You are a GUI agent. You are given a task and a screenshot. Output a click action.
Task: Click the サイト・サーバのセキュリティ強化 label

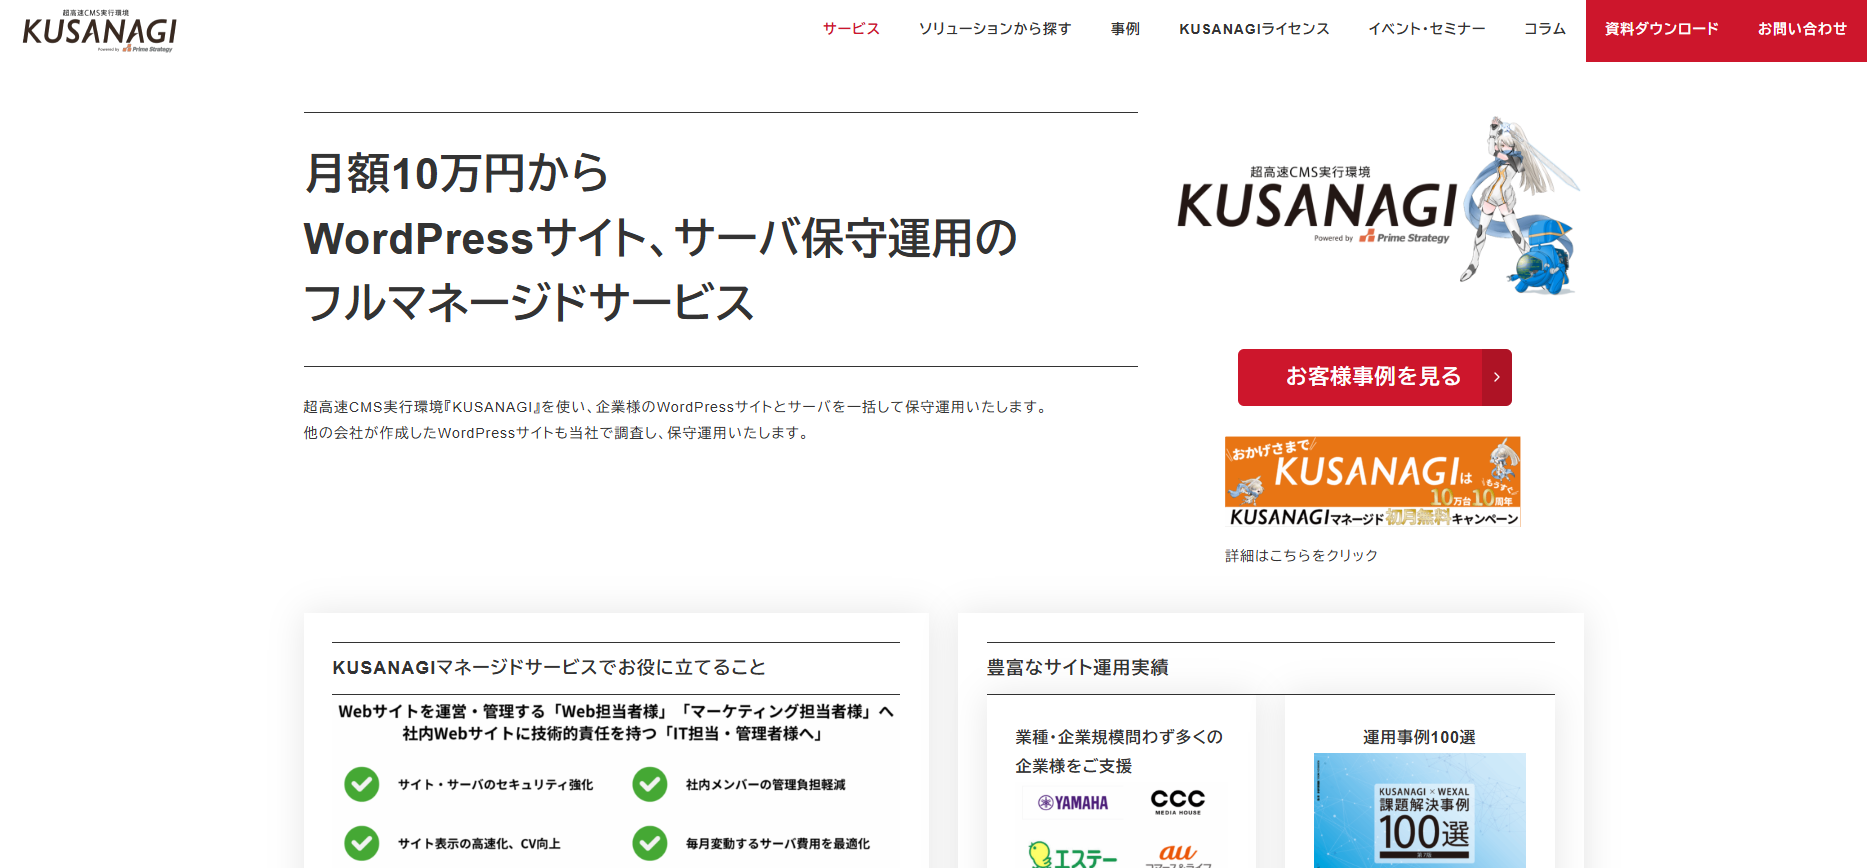(x=495, y=785)
